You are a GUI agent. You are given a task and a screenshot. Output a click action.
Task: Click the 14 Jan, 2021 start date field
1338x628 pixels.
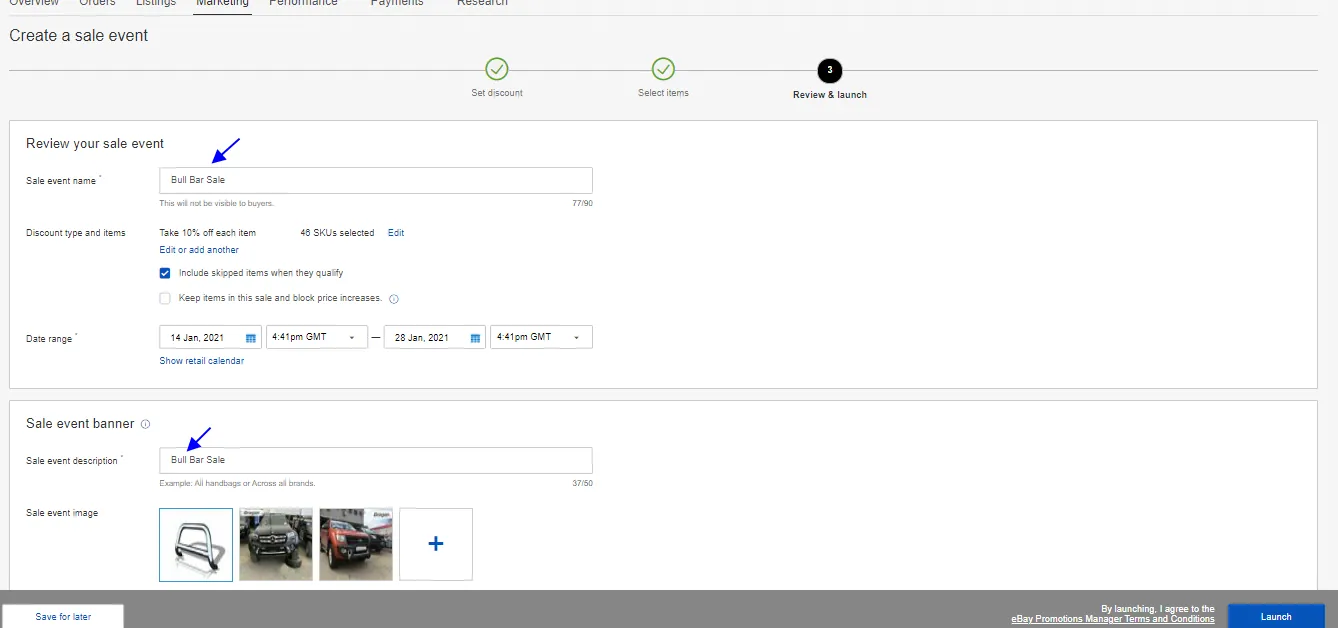210,337
